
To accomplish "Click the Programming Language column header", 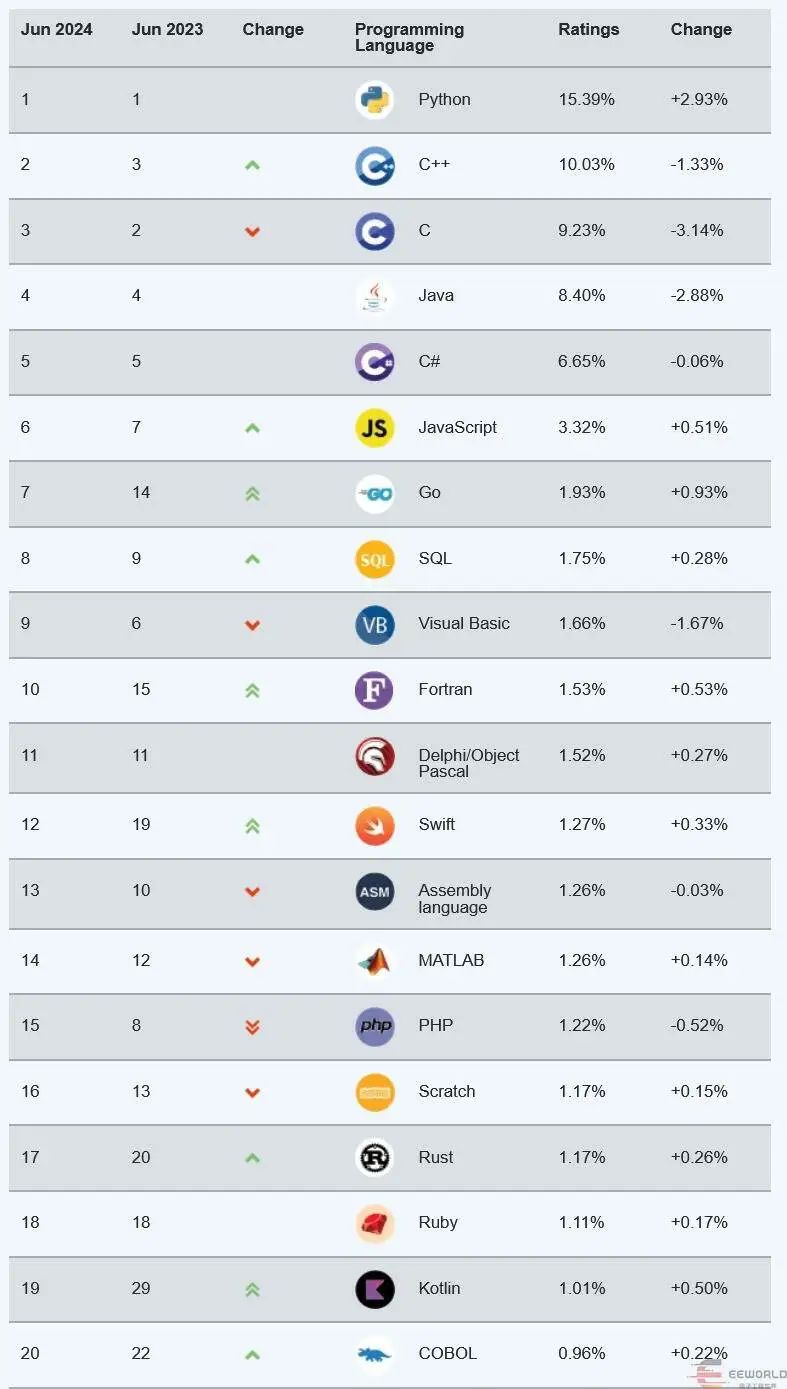I will coord(409,37).
